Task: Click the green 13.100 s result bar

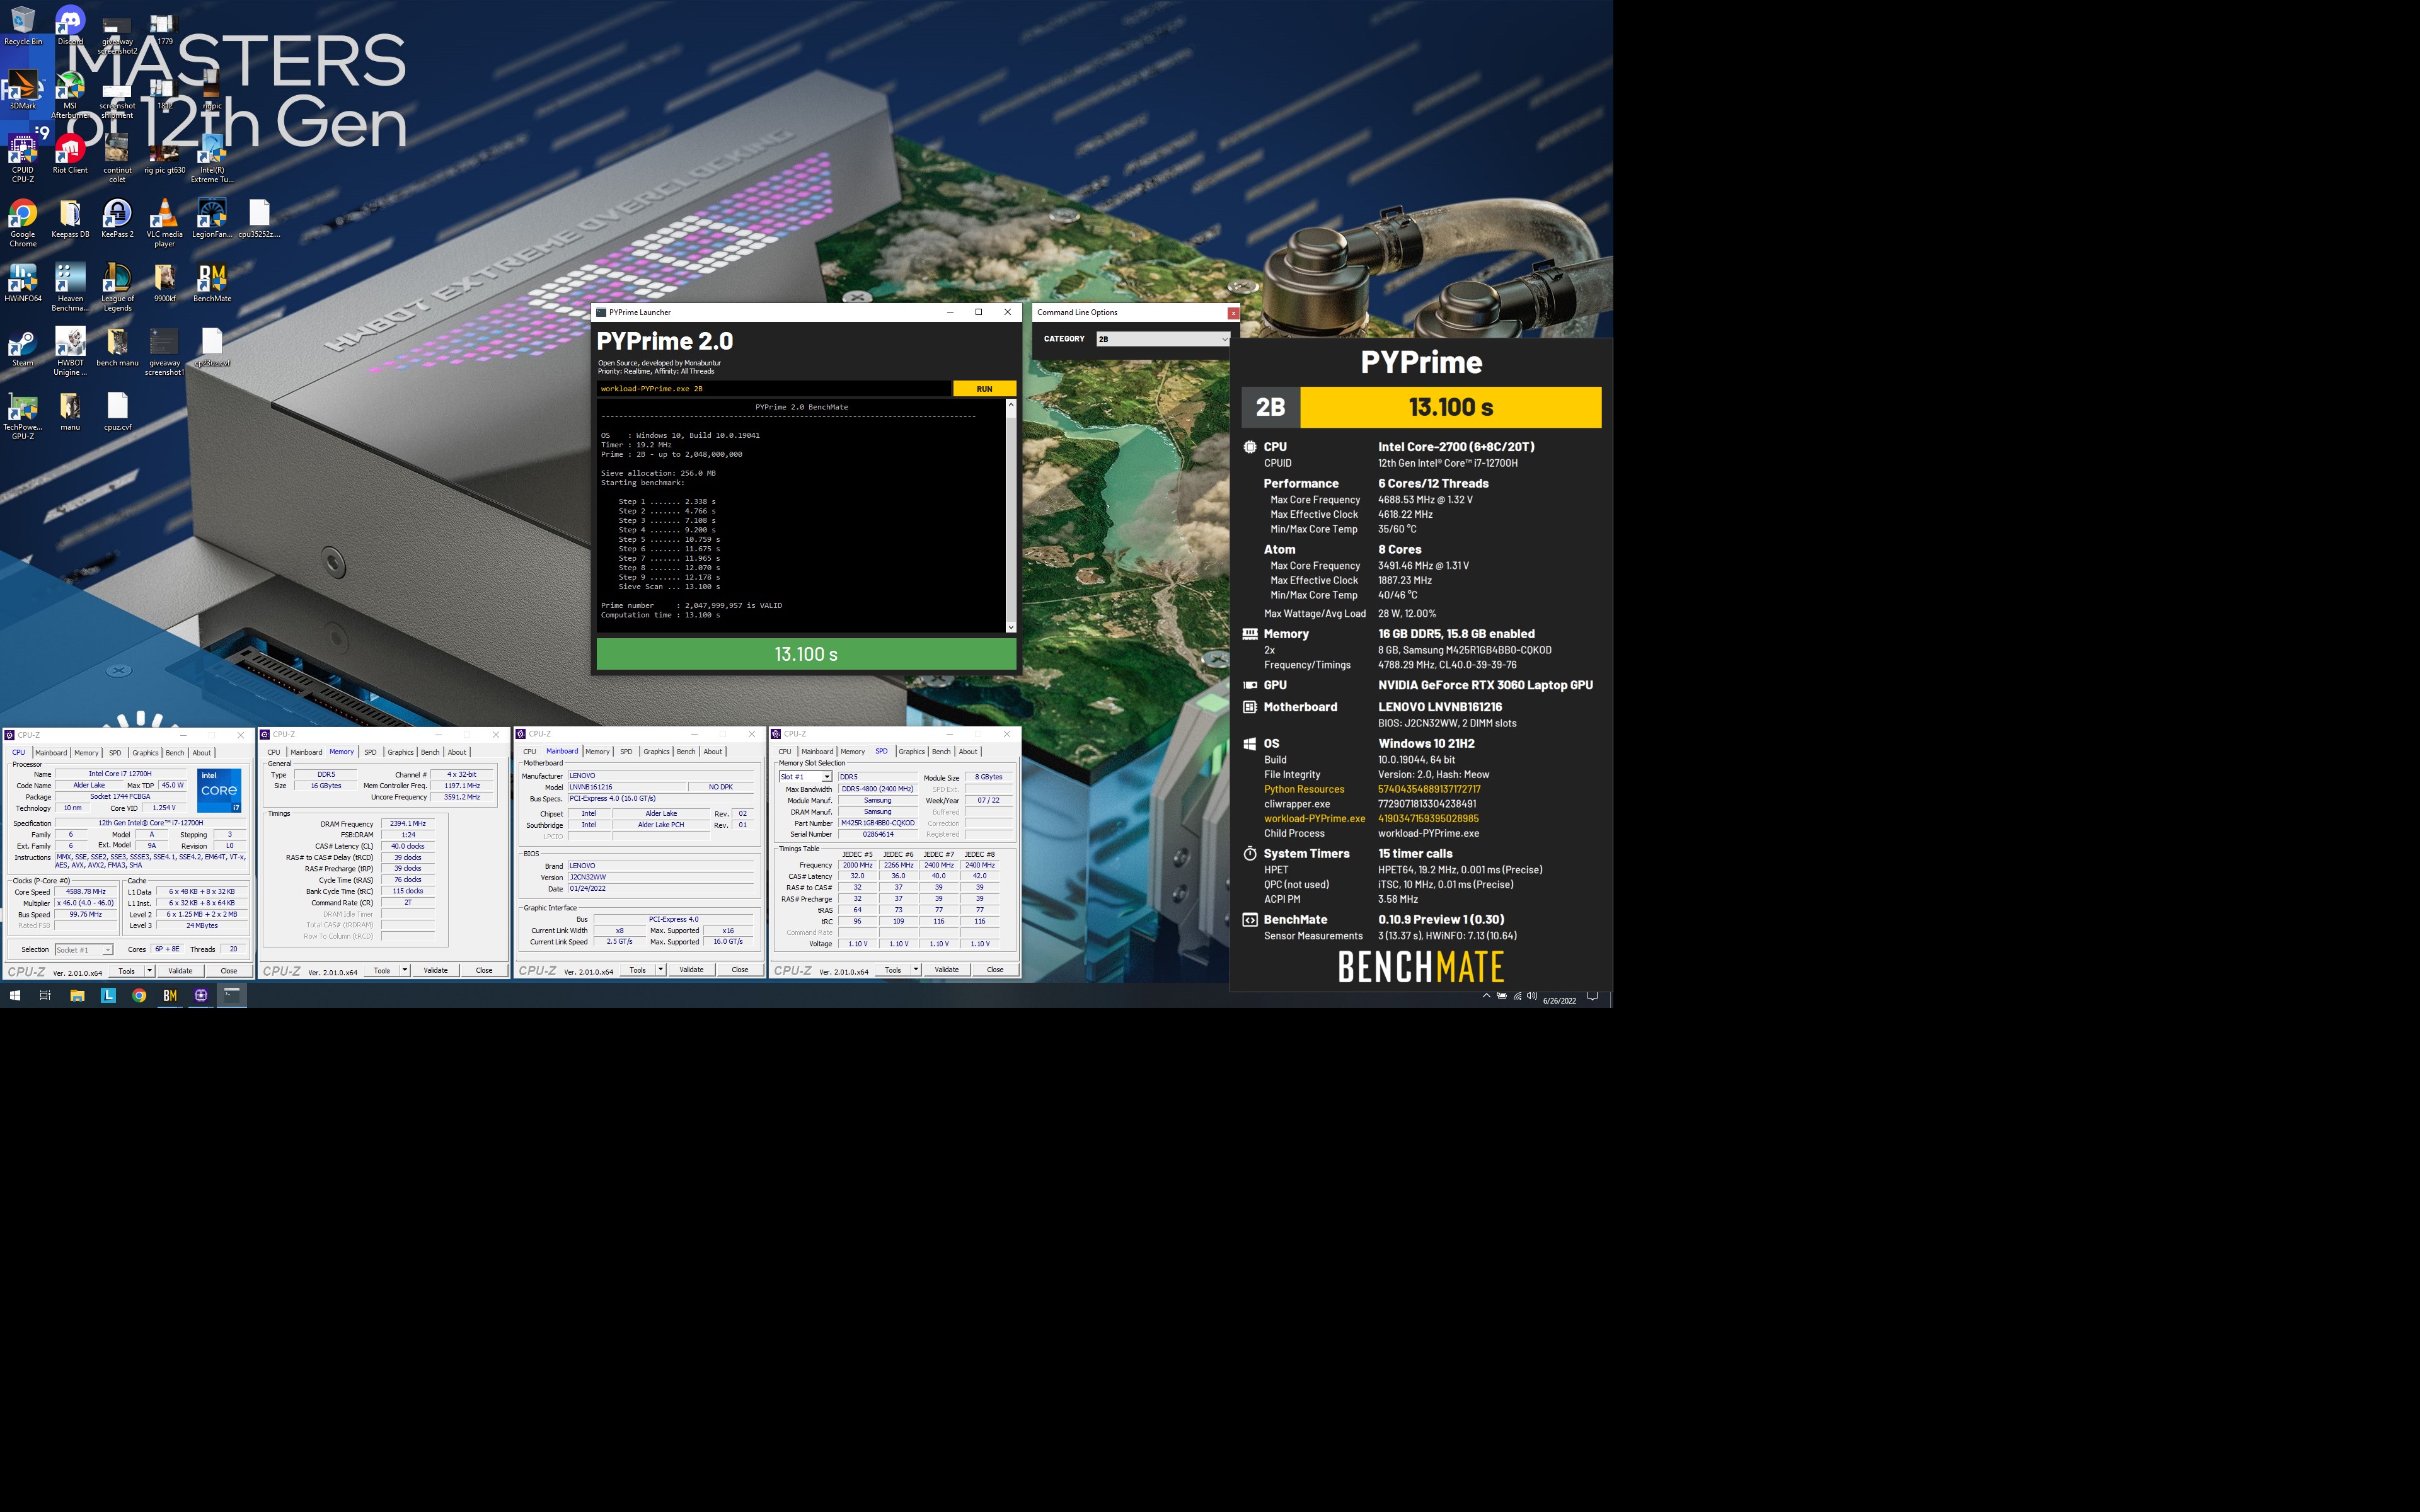Action: point(806,654)
